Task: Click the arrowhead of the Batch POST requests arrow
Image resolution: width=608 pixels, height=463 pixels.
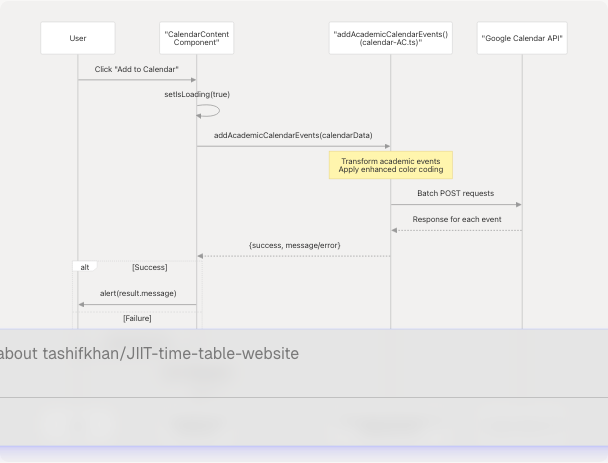Action: tap(517, 205)
